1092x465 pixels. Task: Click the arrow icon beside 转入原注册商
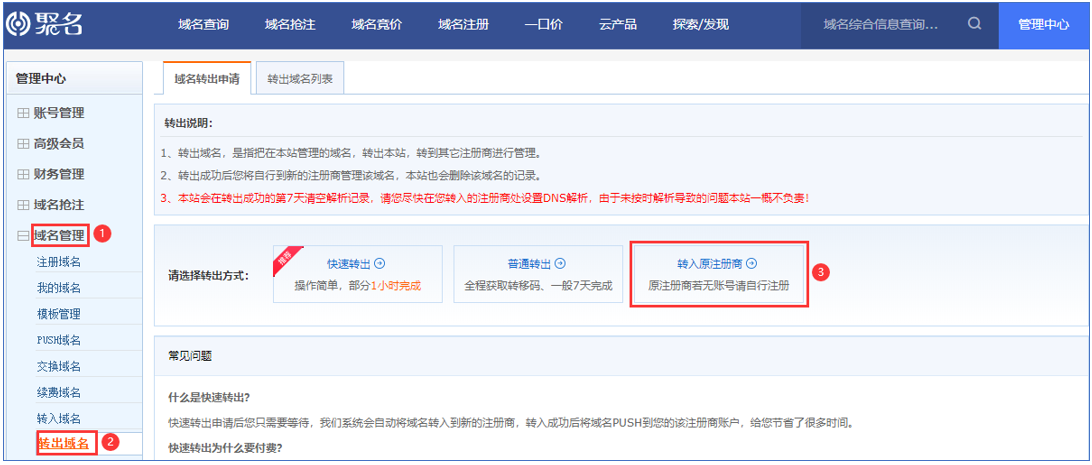click(x=752, y=264)
